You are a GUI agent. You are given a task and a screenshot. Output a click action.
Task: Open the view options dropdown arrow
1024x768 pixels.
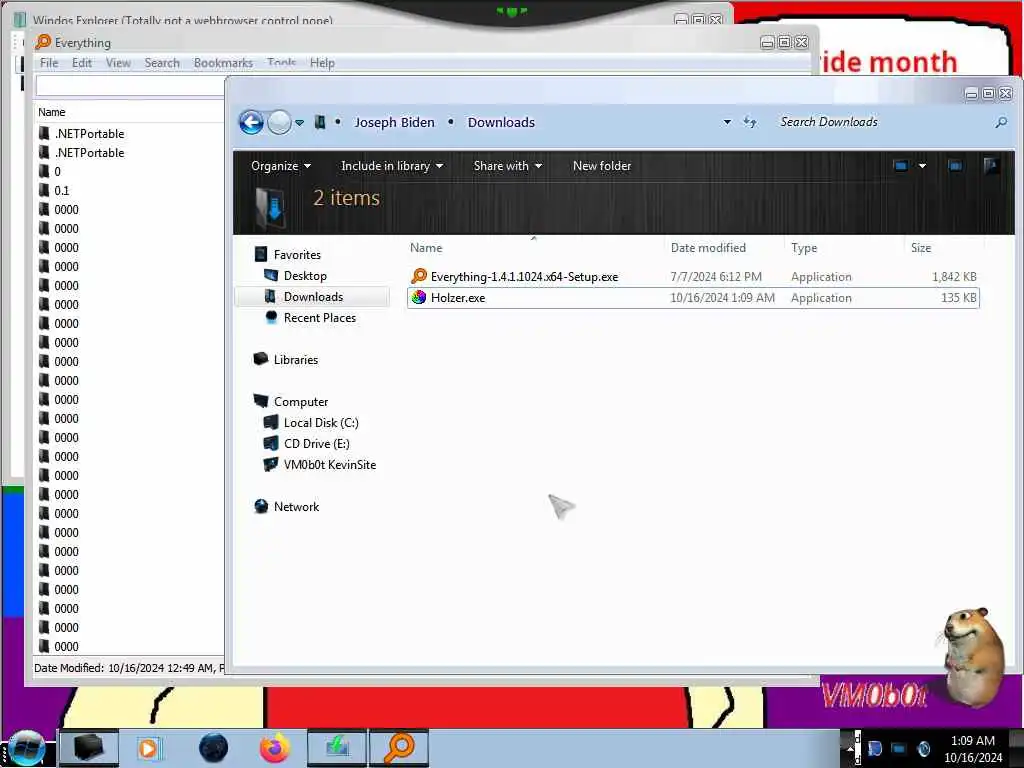click(922, 166)
